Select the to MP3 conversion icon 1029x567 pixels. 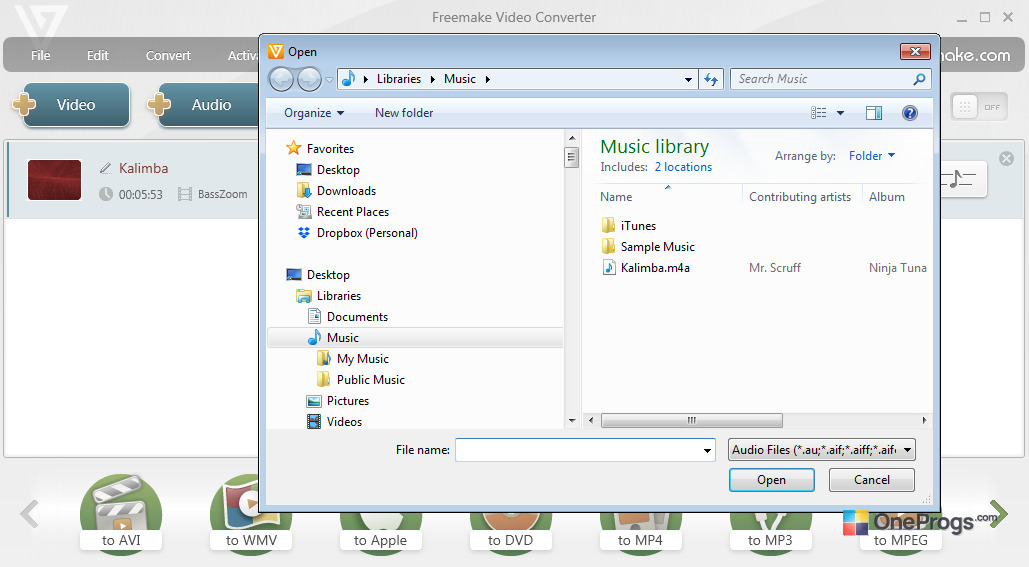pos(770,533)
